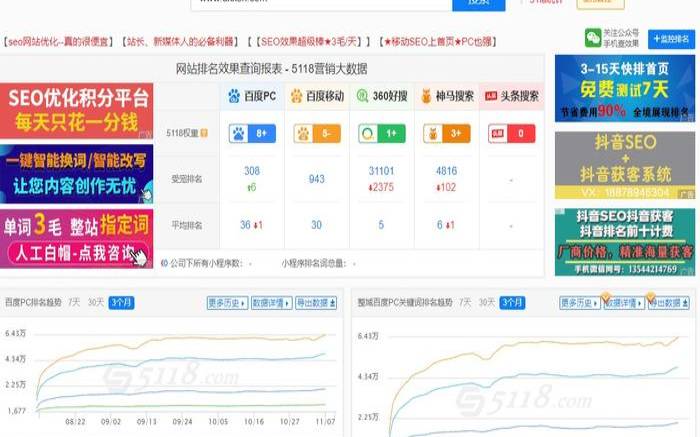This screenshot has width=700, height=437.
Task: Select 30天 tab in 整域百度PC关键词排名趋势
Action: [x=487, y=302]
